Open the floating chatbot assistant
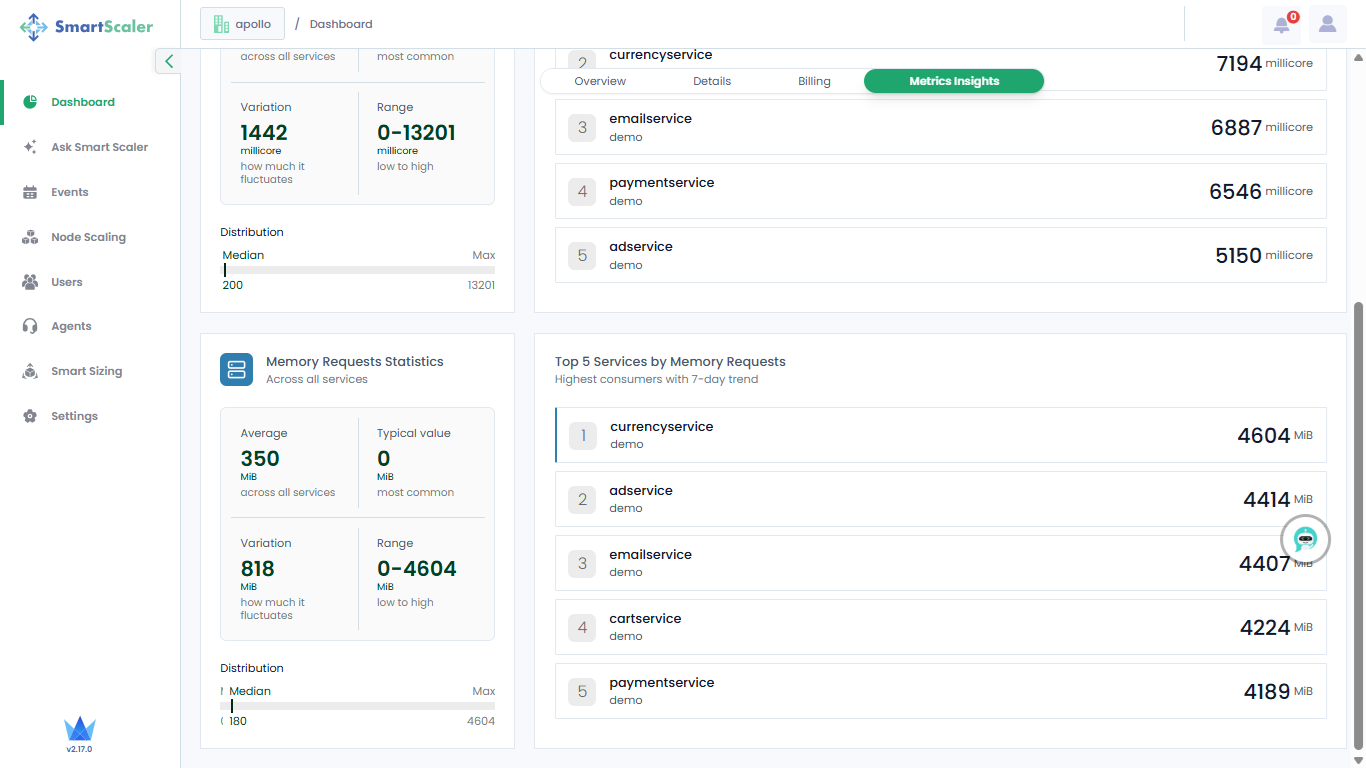The image size is (1366, 768). (1305, 540)
